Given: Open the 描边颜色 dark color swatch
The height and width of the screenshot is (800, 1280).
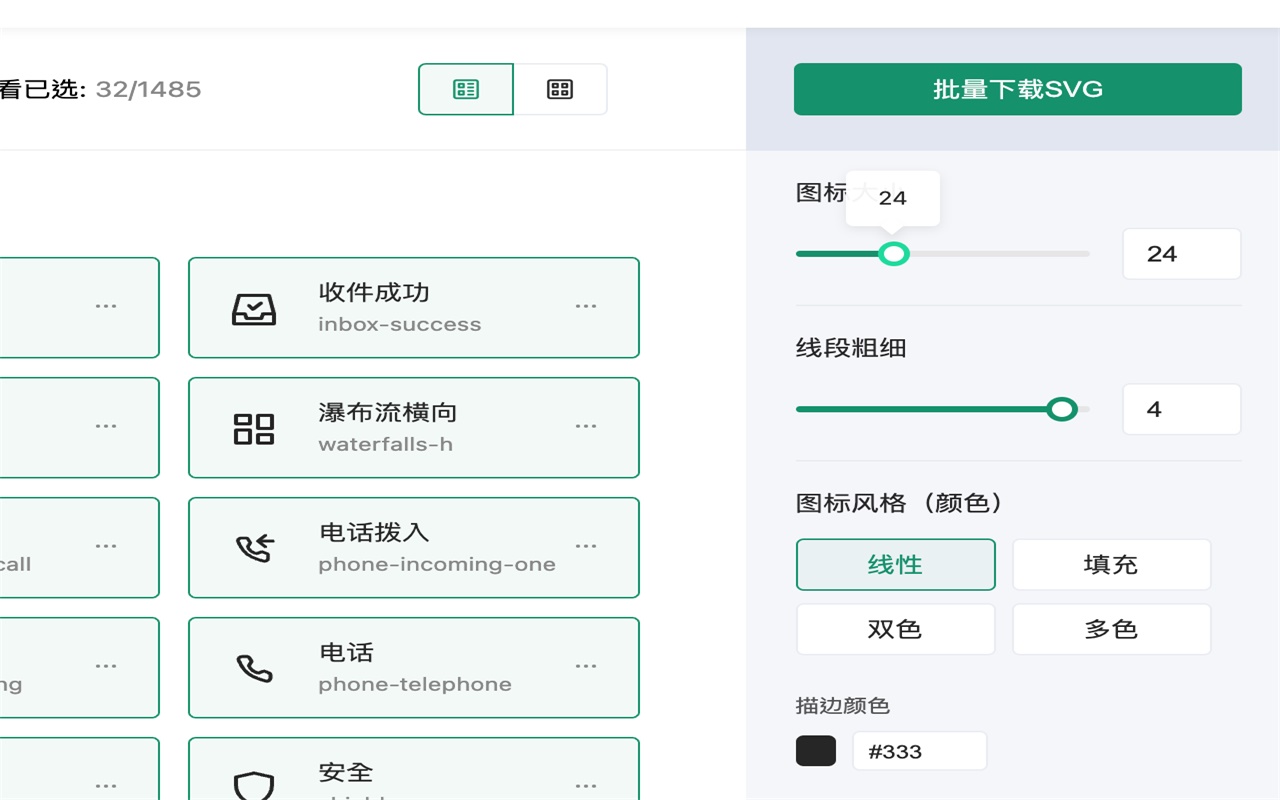Looking at the screenshot, I should [816, 751].
